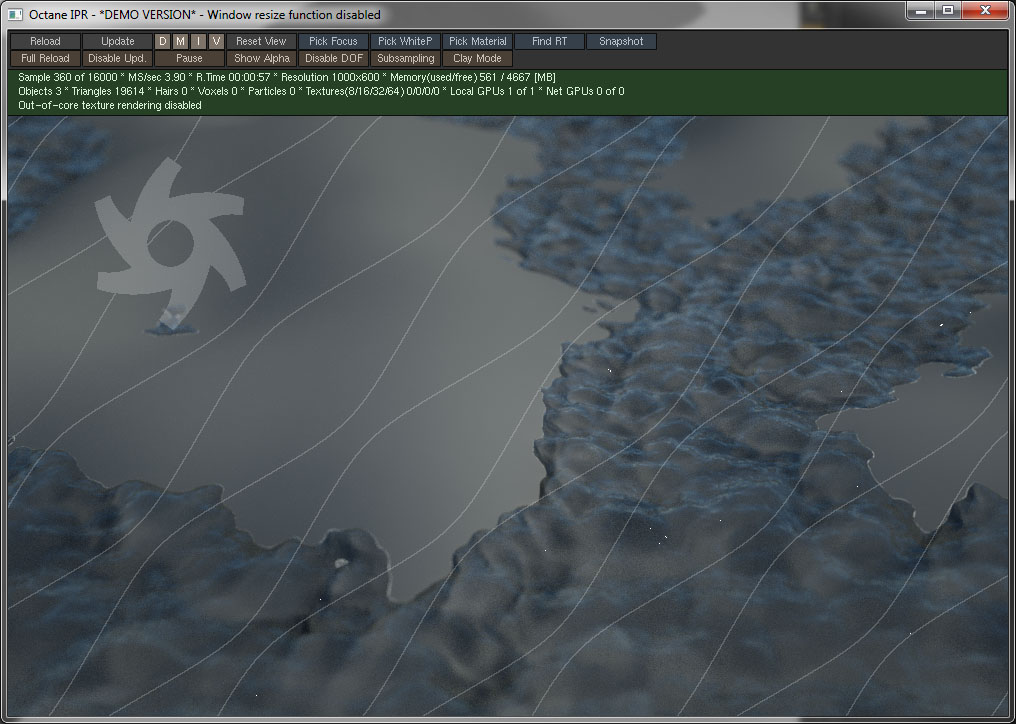Toggle the M mode button
This screenshot has height=724, width=1016.
pyautogui.click(x=181, y=41)
